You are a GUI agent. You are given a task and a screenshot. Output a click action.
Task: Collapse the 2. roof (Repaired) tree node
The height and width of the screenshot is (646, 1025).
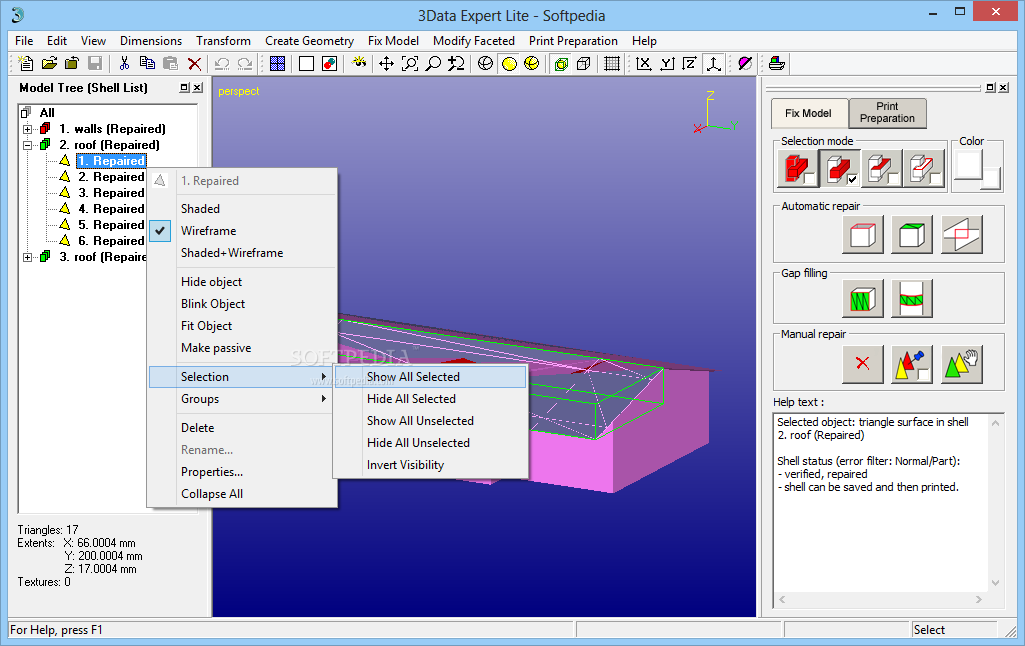pos(27,145)
